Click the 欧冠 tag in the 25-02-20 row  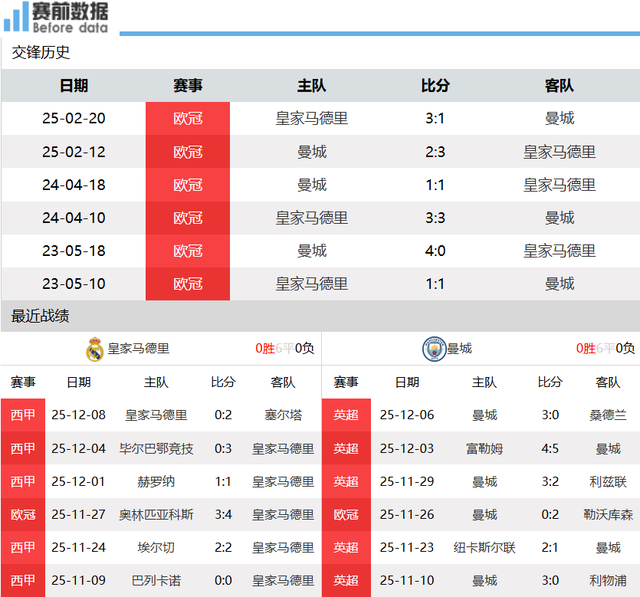tap(188, 118)
